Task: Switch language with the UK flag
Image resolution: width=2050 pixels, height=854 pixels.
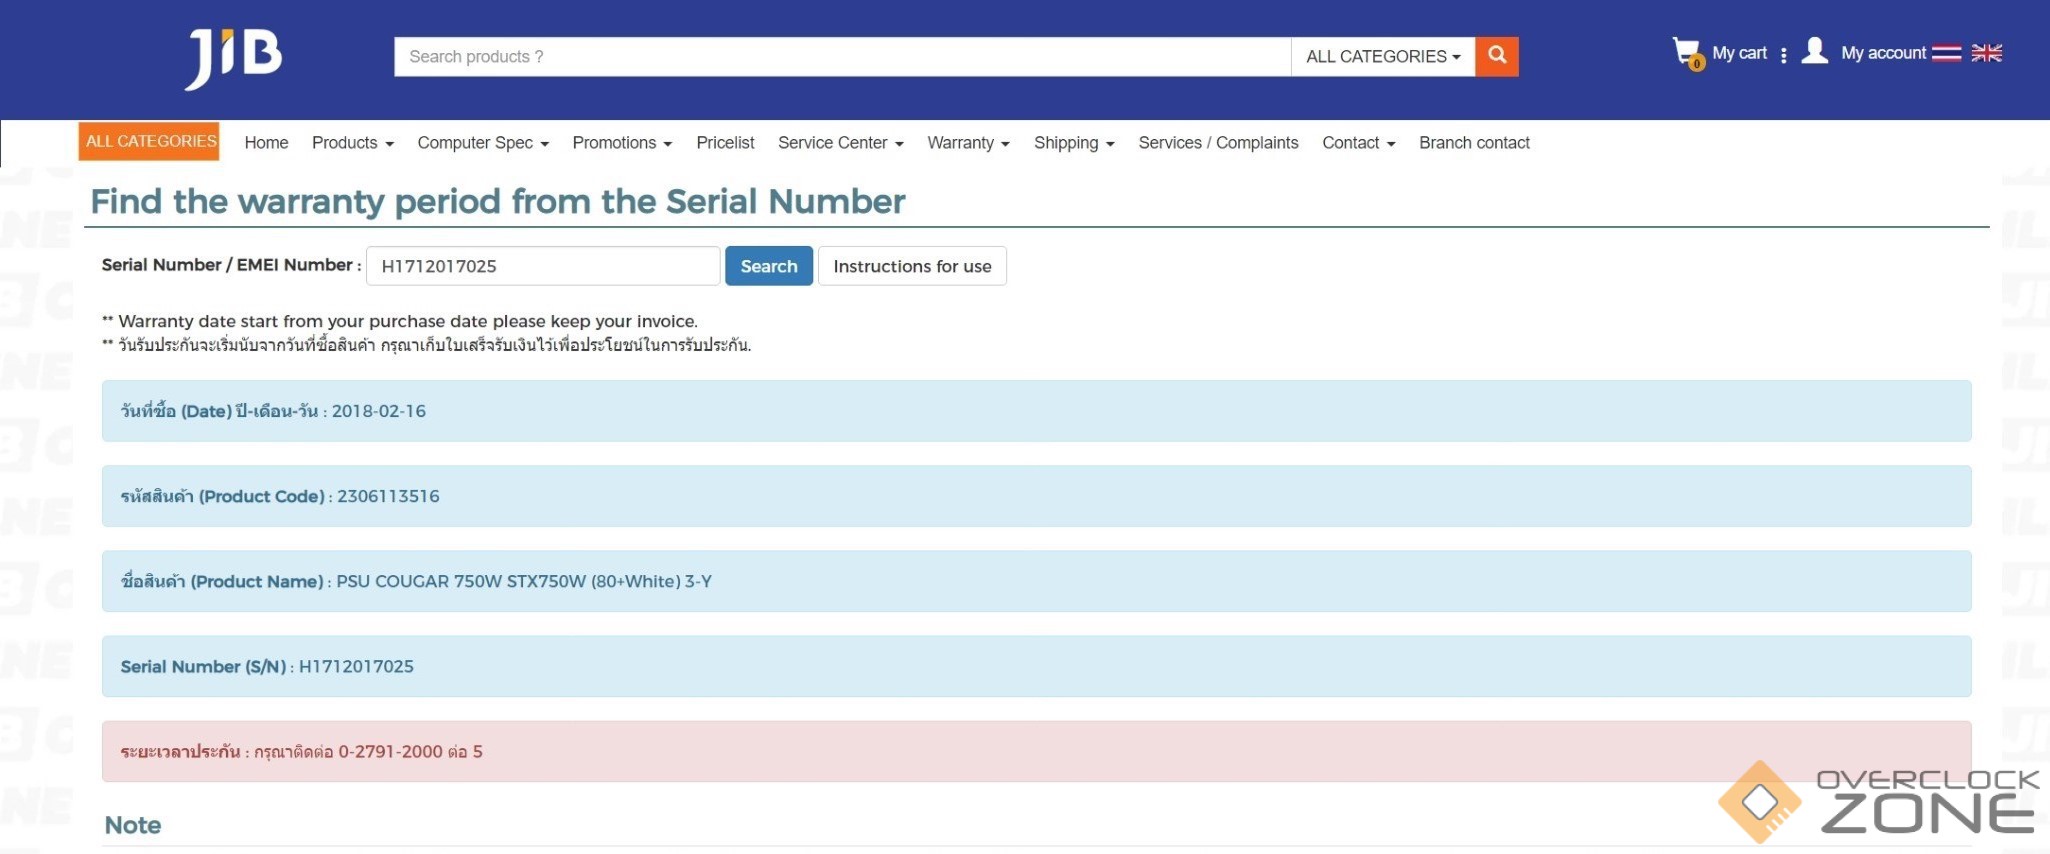Action: (x=1986, y=53)
